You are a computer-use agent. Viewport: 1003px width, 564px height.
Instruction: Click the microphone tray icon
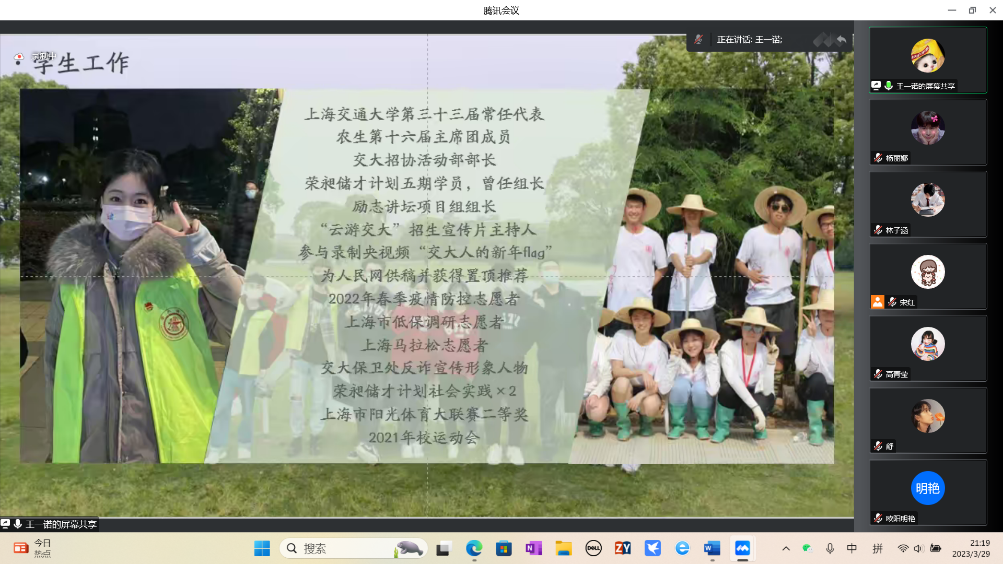click(x=830, y=548)
